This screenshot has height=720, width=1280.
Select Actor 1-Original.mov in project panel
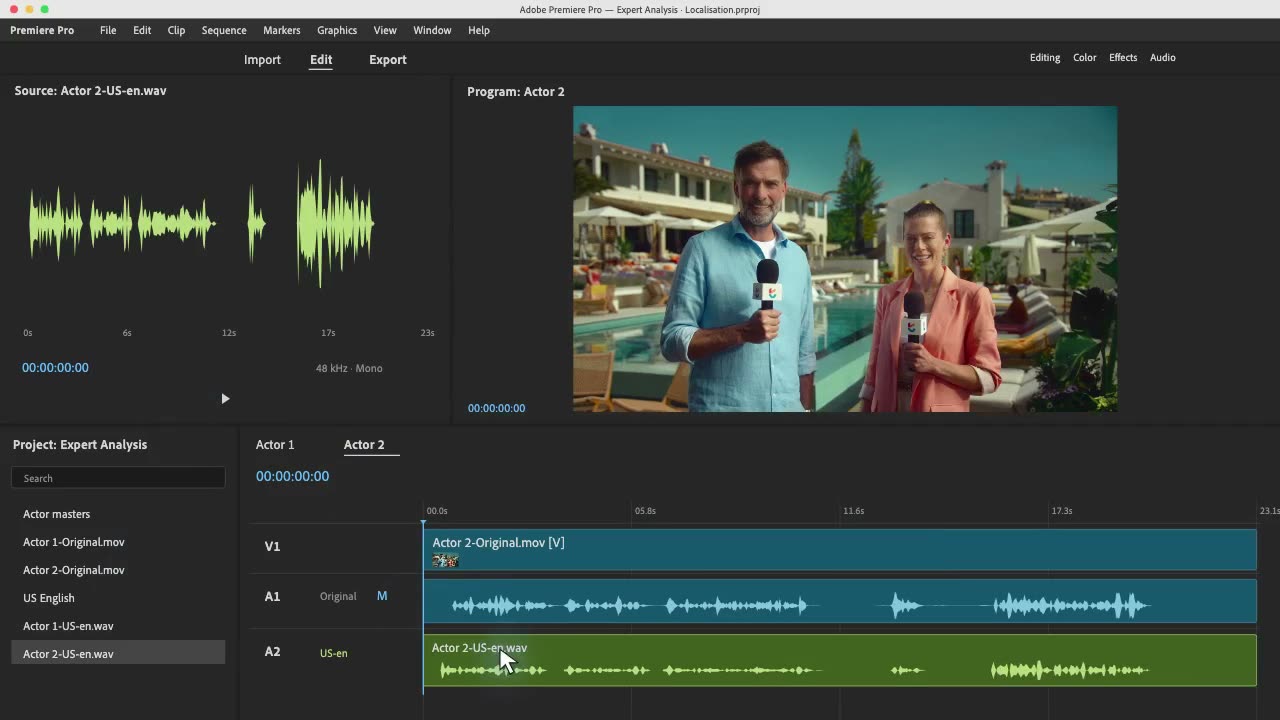tap(74, 542)
